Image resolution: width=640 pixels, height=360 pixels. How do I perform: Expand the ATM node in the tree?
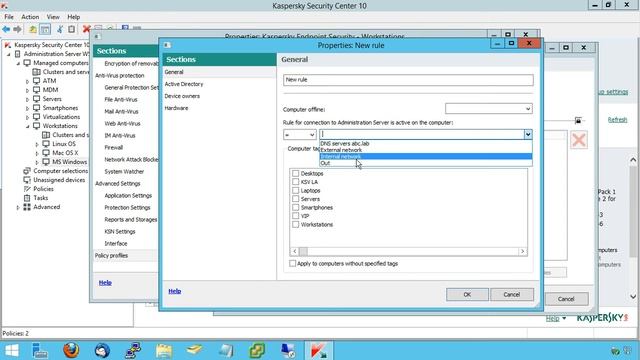(x=27, y=81)
